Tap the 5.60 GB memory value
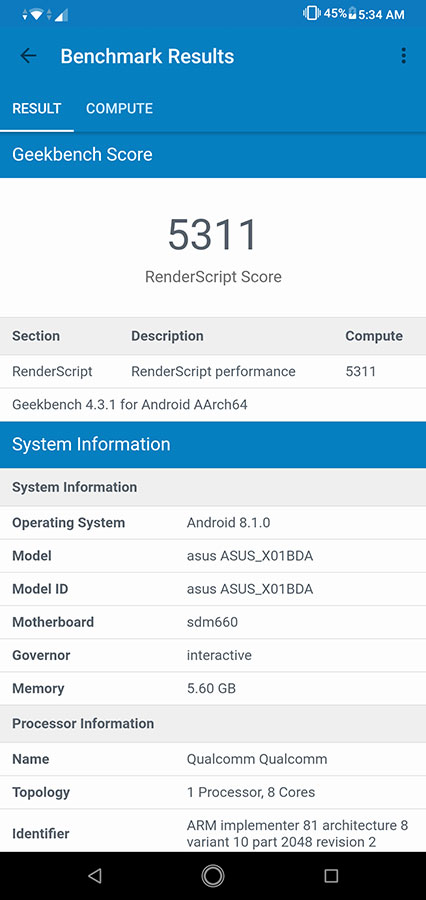This screenshot has width=426, height=900. pos(211,688)
